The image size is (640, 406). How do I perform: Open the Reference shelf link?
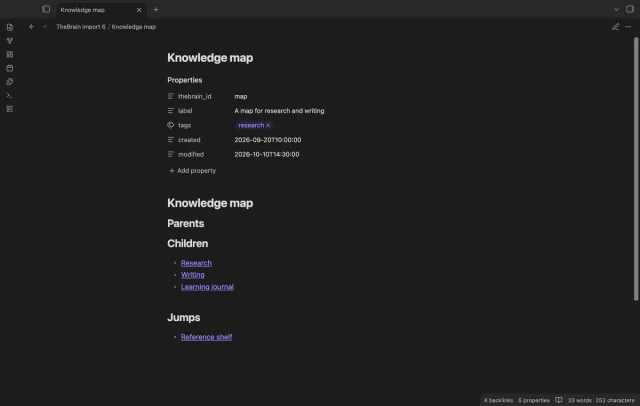click(x=207, y=337)
